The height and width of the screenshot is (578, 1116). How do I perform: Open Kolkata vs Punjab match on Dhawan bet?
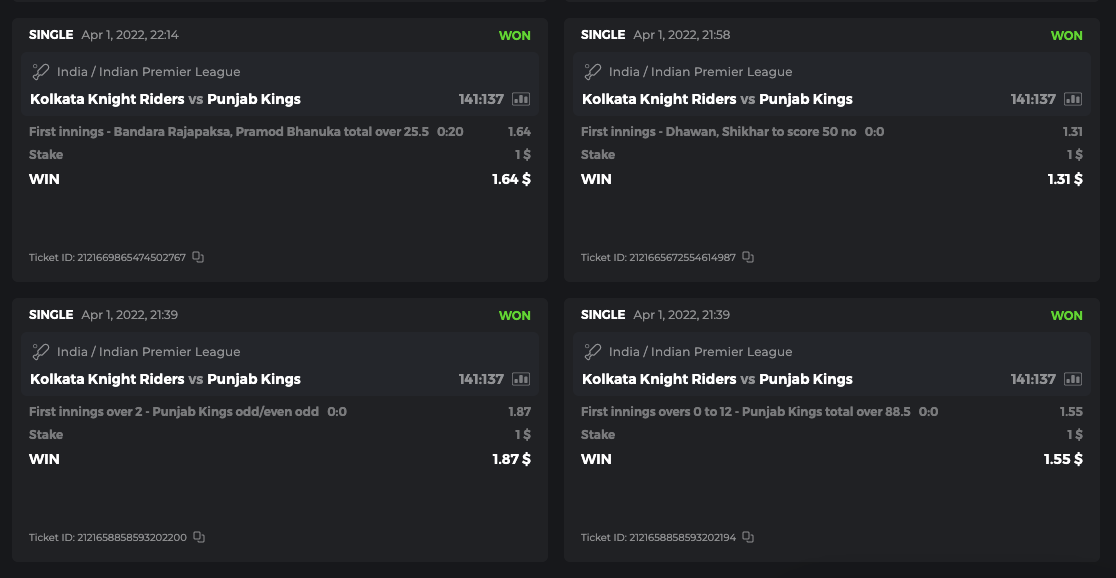(717, 99)
